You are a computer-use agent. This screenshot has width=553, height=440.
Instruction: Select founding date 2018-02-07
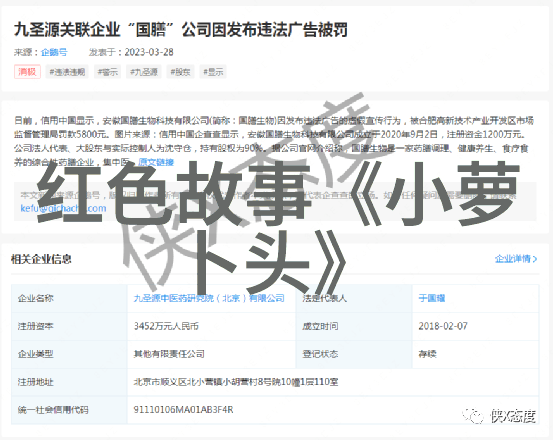pos(443,326)
